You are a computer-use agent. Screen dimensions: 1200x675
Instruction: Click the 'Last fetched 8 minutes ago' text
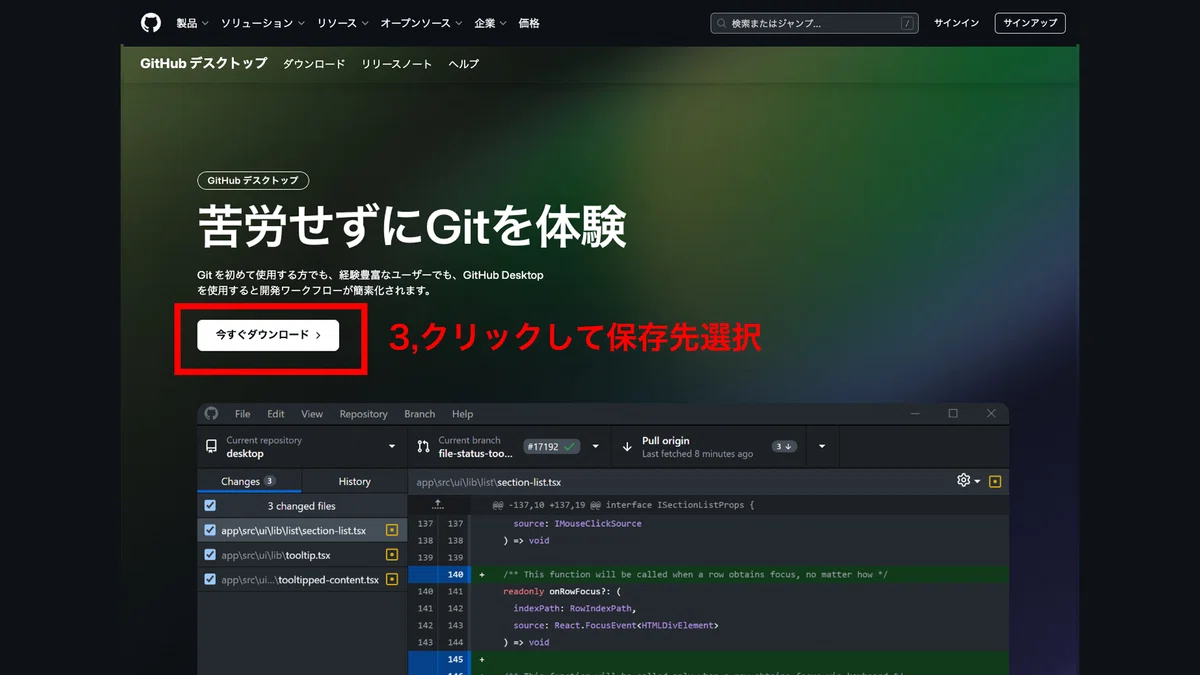pyautogui.click(x=697, y=454)
